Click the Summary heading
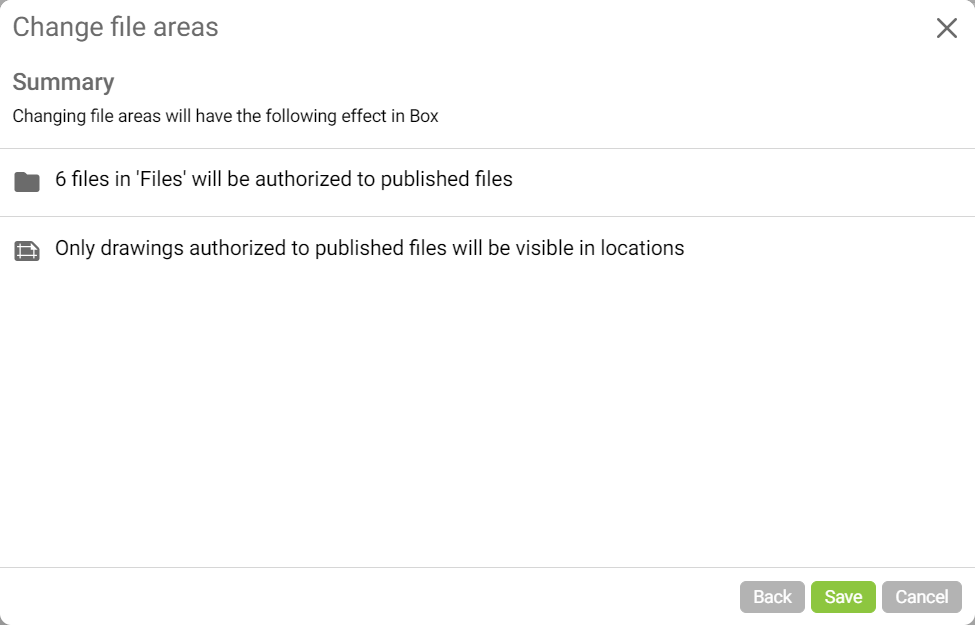The width and height of the screenshot is (975, 625). click(x=63, y=82)
